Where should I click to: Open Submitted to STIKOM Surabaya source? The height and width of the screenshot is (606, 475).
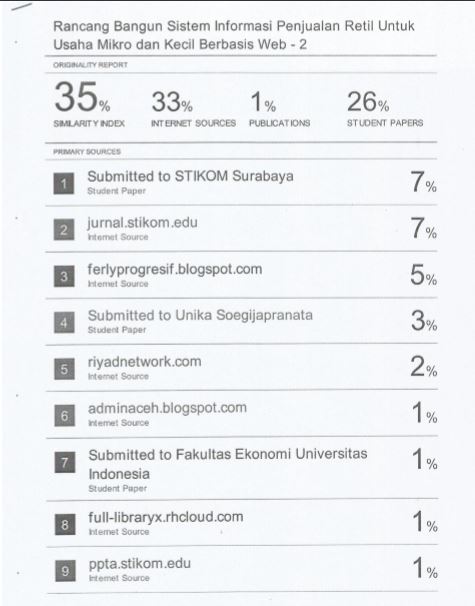190,176
